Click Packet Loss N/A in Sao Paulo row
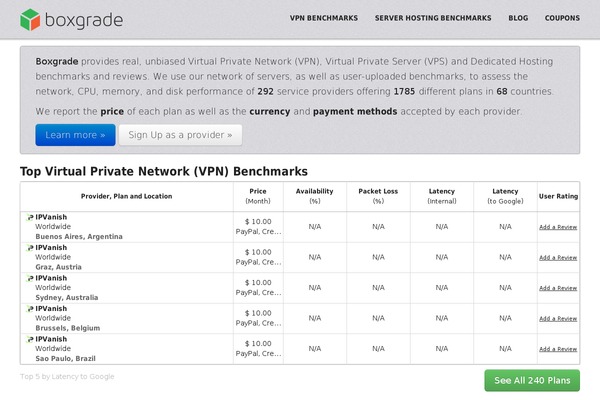Image resolution: width=600 pixels, height=400 pixels. tap(378, 349)
